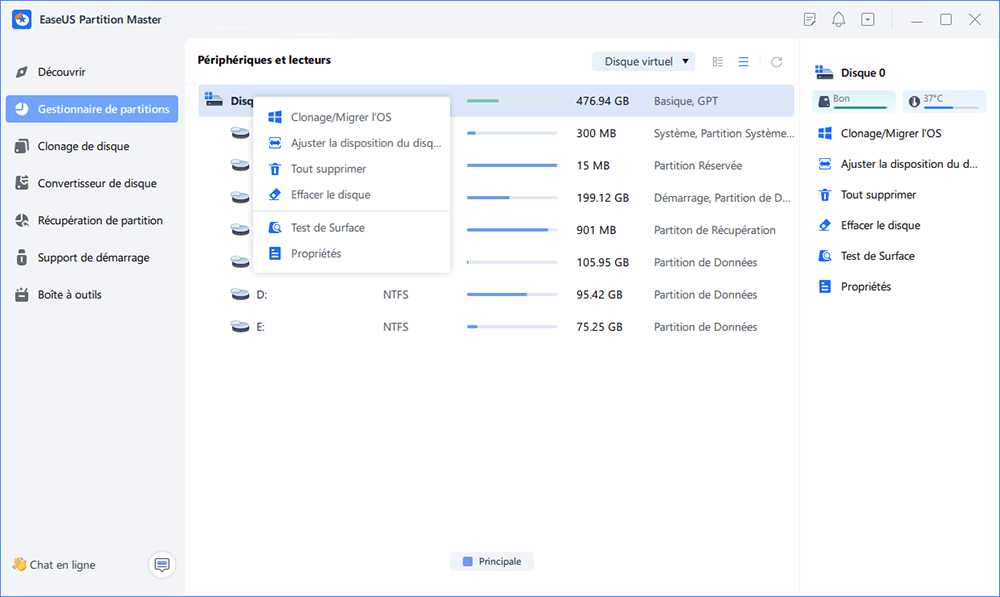Open feedback message icon bottom-left
Viewport: 1000px width, 597px height.
pos(162,564)
